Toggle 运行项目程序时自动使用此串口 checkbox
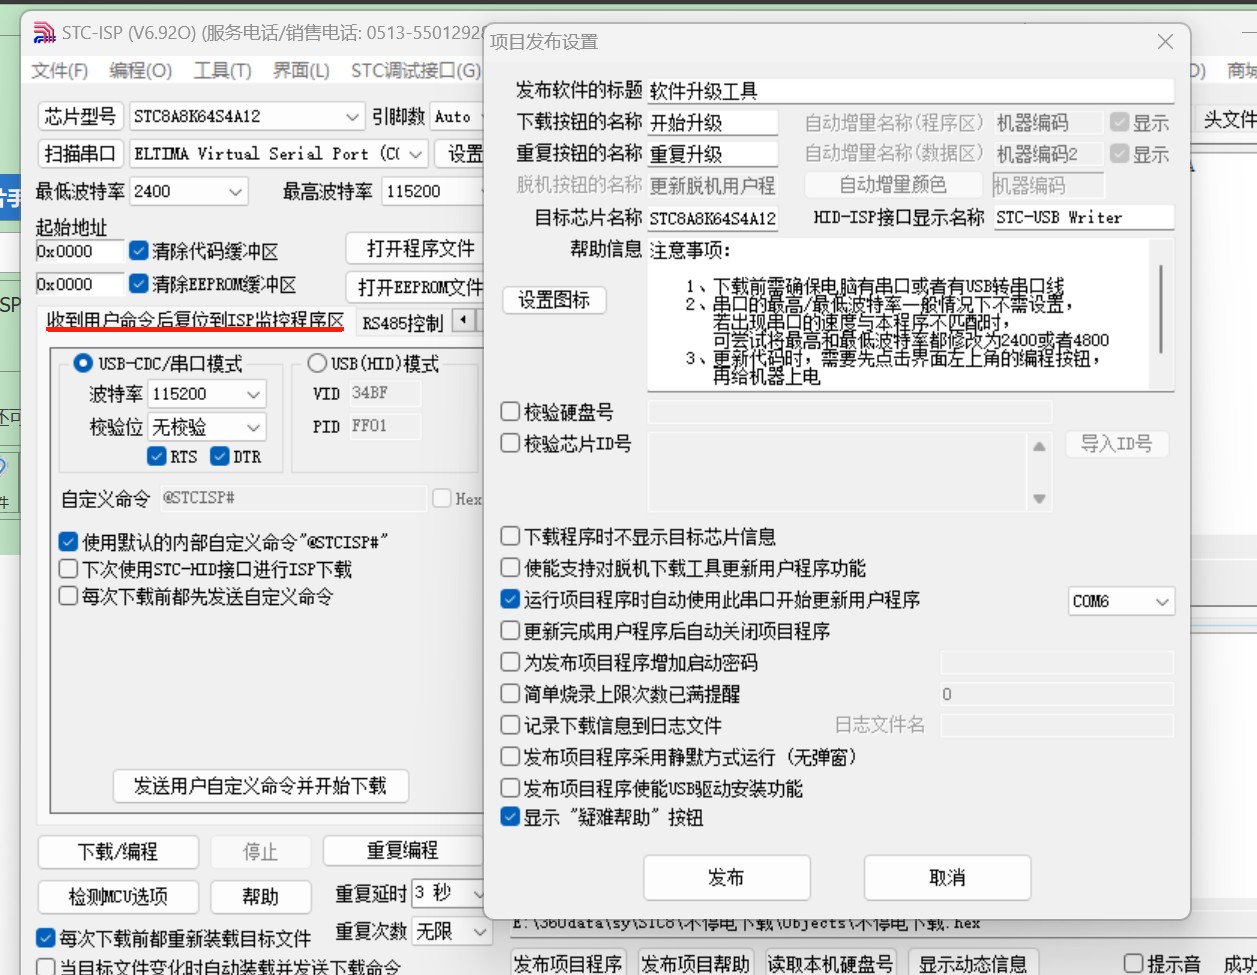This screenshot has height=975, width=1257. [x=511, y=600]
